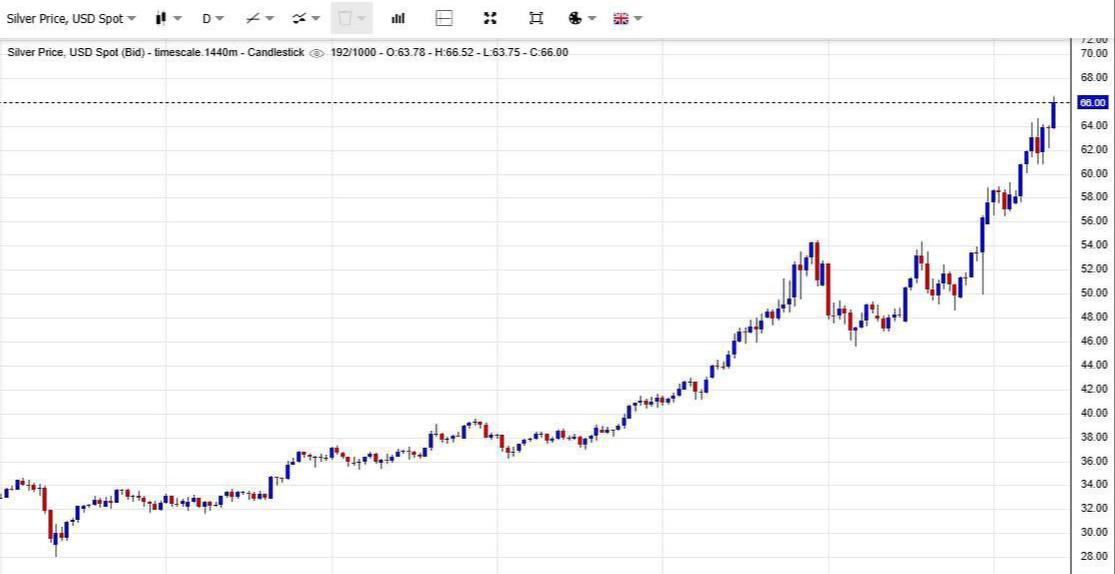Viewport: 1115px width, 574px height.
Task: Open the color theme palette icon
Action: pyautogui.click(x=575, y=18)
